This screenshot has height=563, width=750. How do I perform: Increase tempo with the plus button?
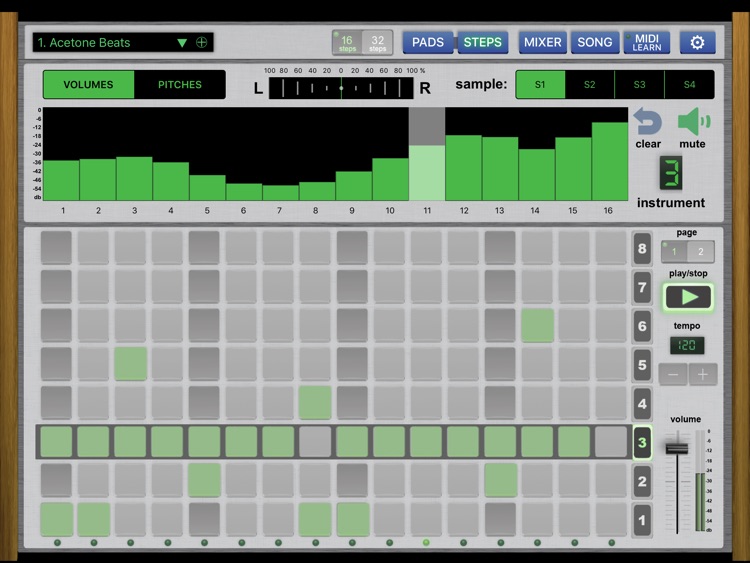click(703, 375)
